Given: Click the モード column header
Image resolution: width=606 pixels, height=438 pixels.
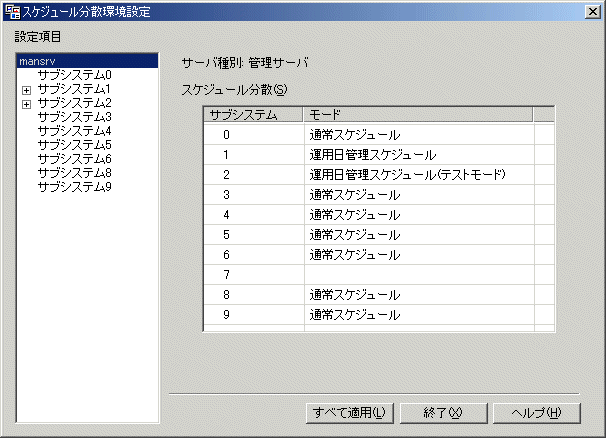Looking at the screenshot, I should (418, 114).
